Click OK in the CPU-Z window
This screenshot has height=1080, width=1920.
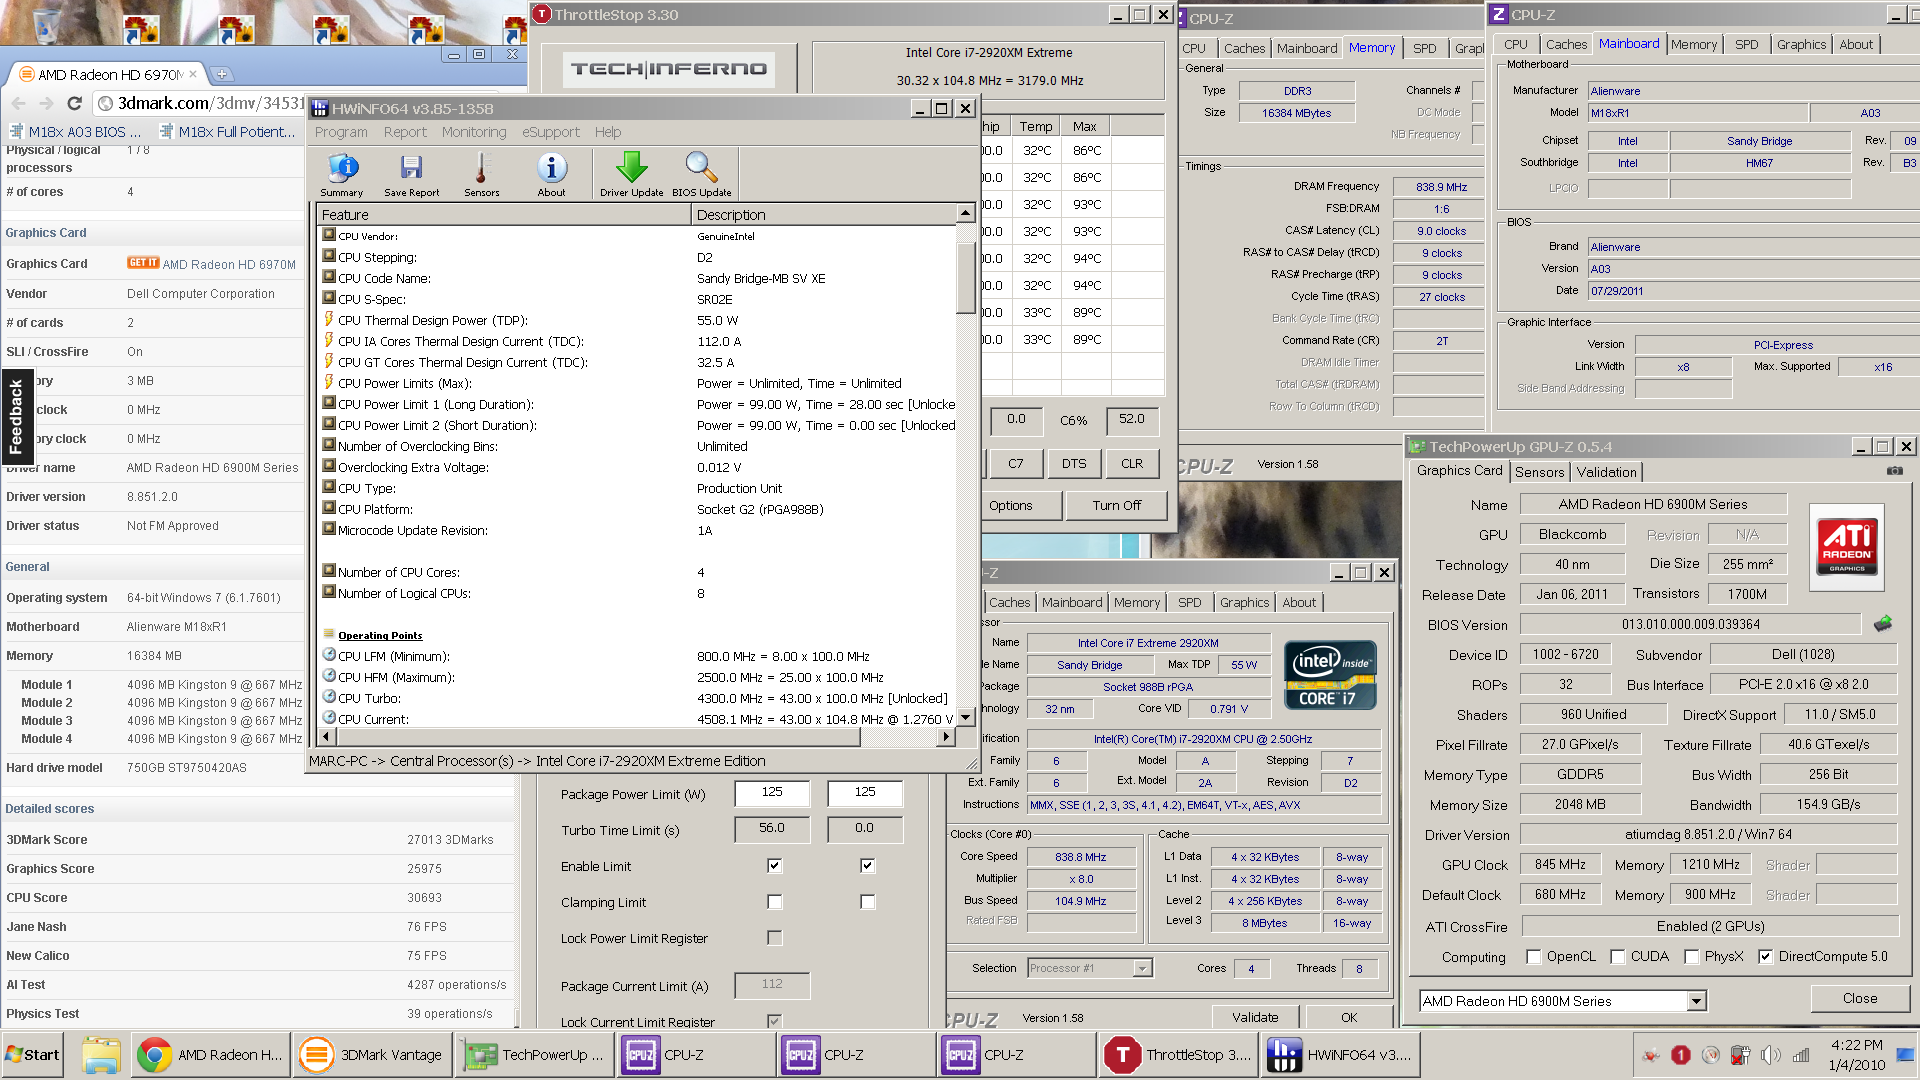pyautogui.click(x=1349, y=1017)
